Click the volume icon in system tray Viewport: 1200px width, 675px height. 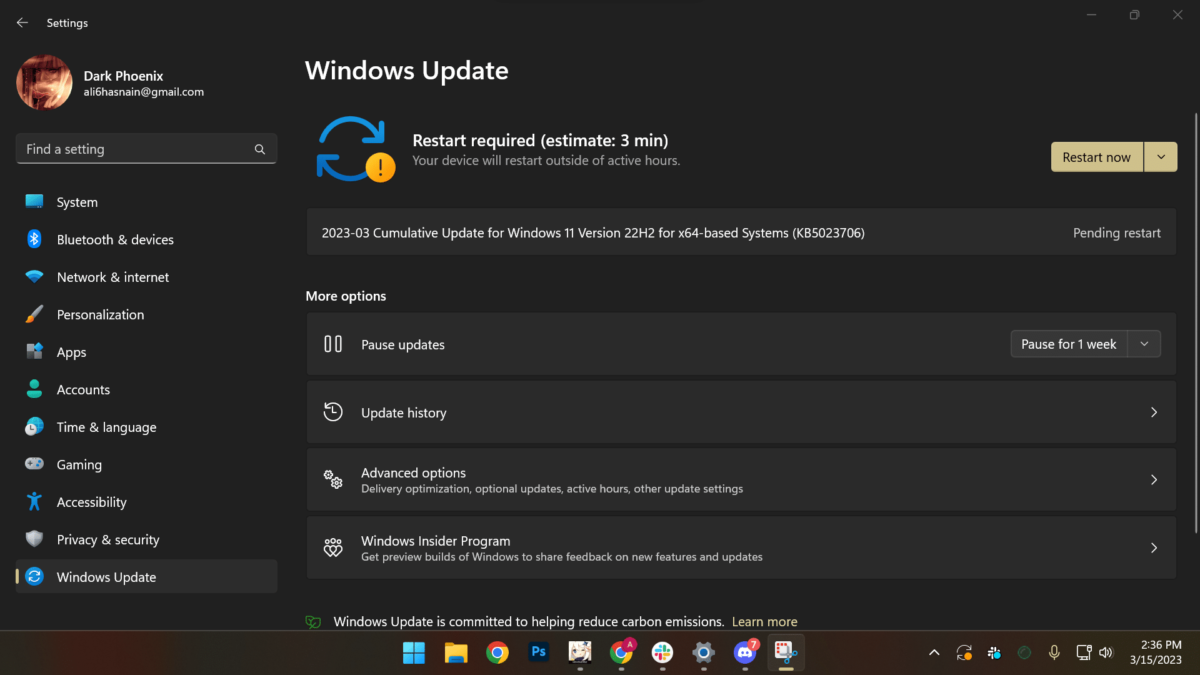1106,653
